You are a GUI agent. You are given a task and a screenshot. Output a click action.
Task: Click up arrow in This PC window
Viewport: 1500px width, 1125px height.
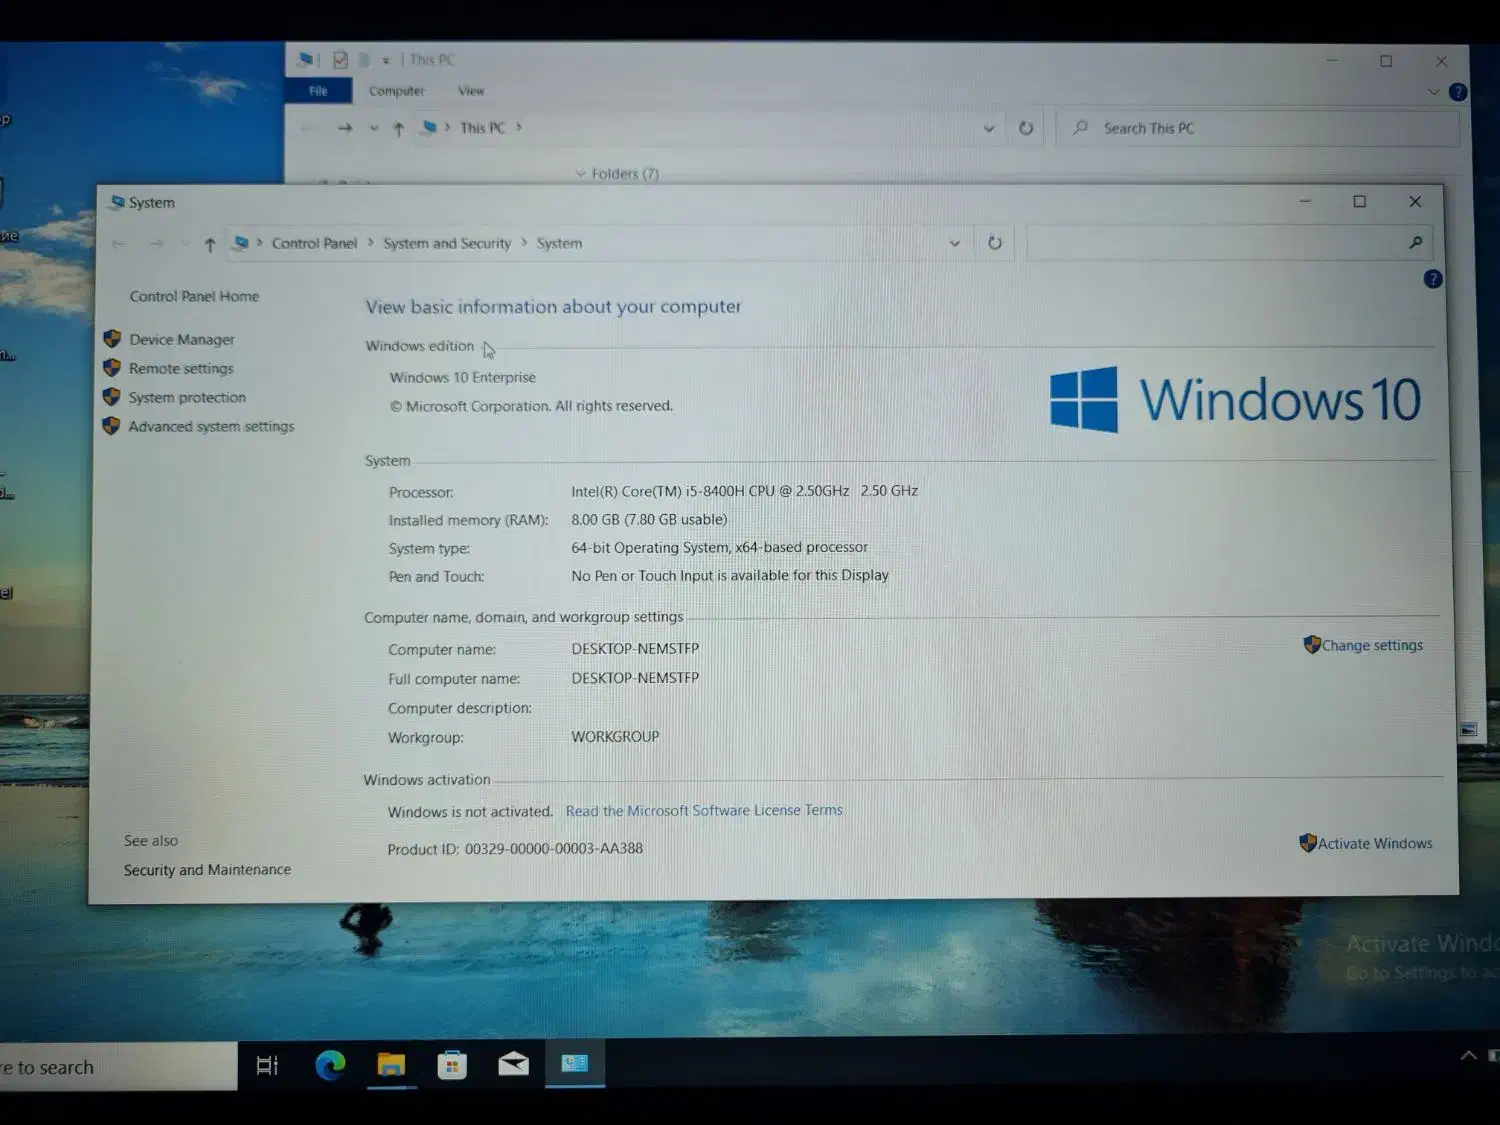click(x=398, y=129)
